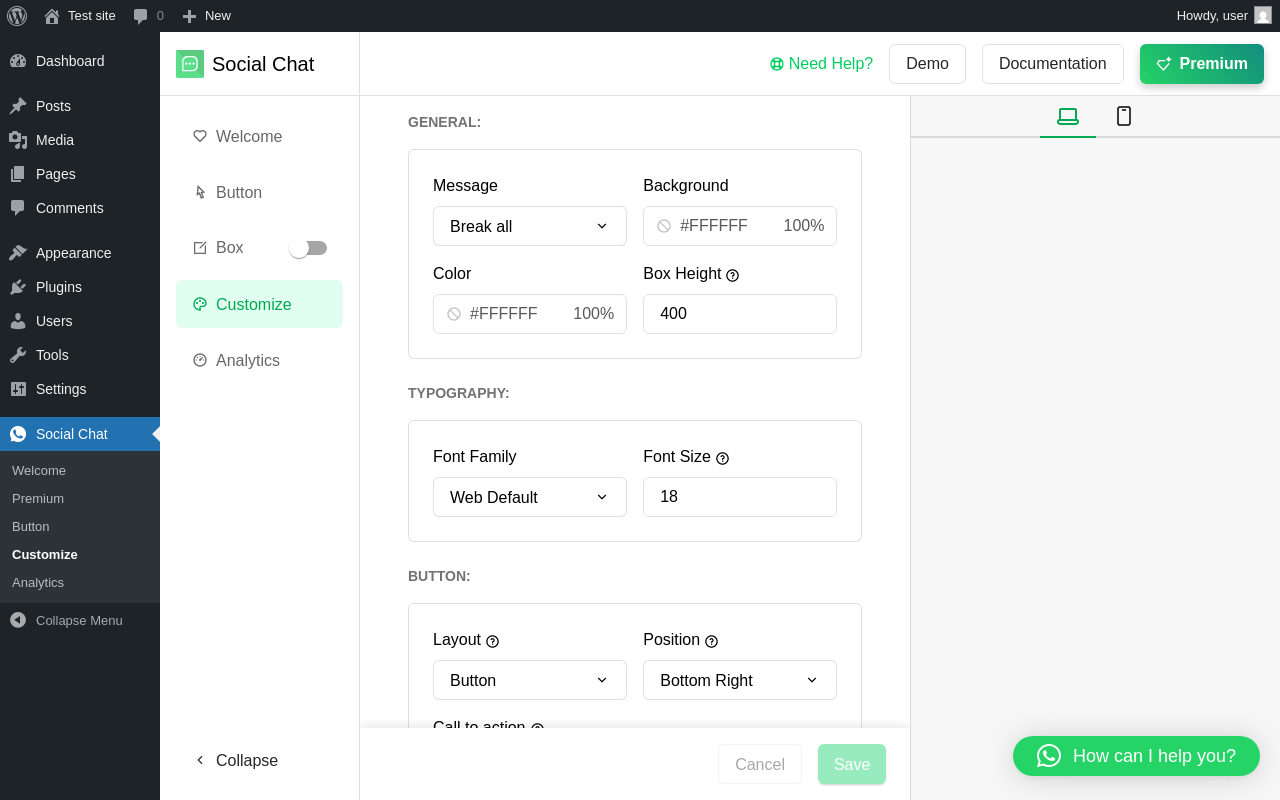Switch to desktop preview icon

pyautogui.click(x=1068, y=116)
